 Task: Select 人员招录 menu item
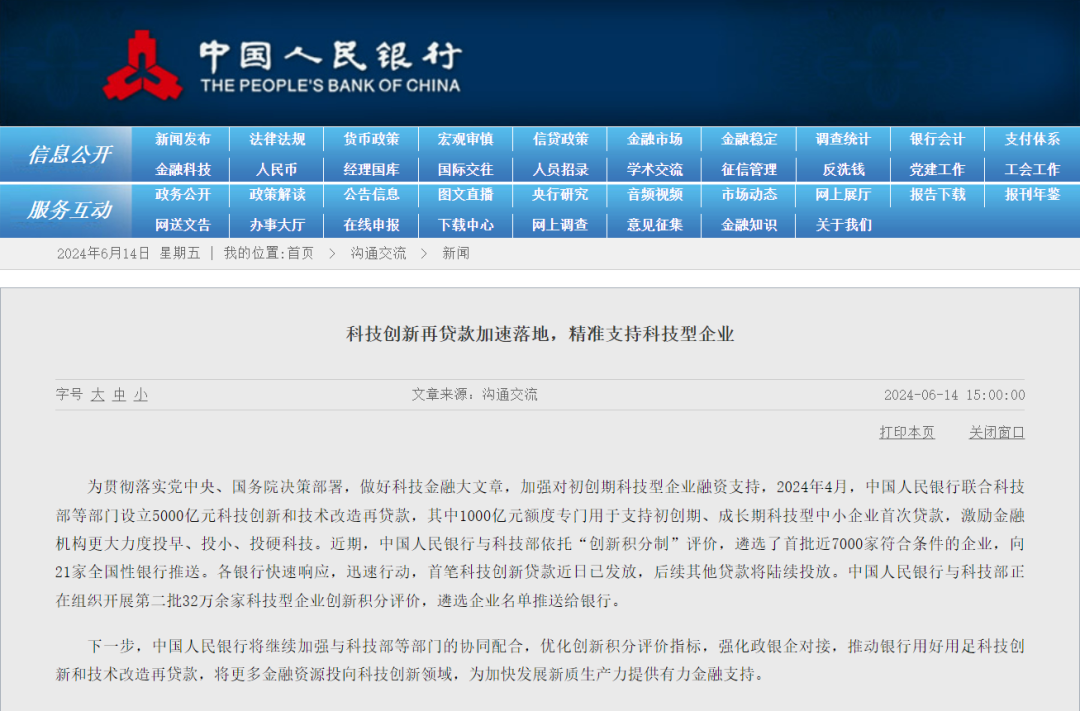pos(560,169)
